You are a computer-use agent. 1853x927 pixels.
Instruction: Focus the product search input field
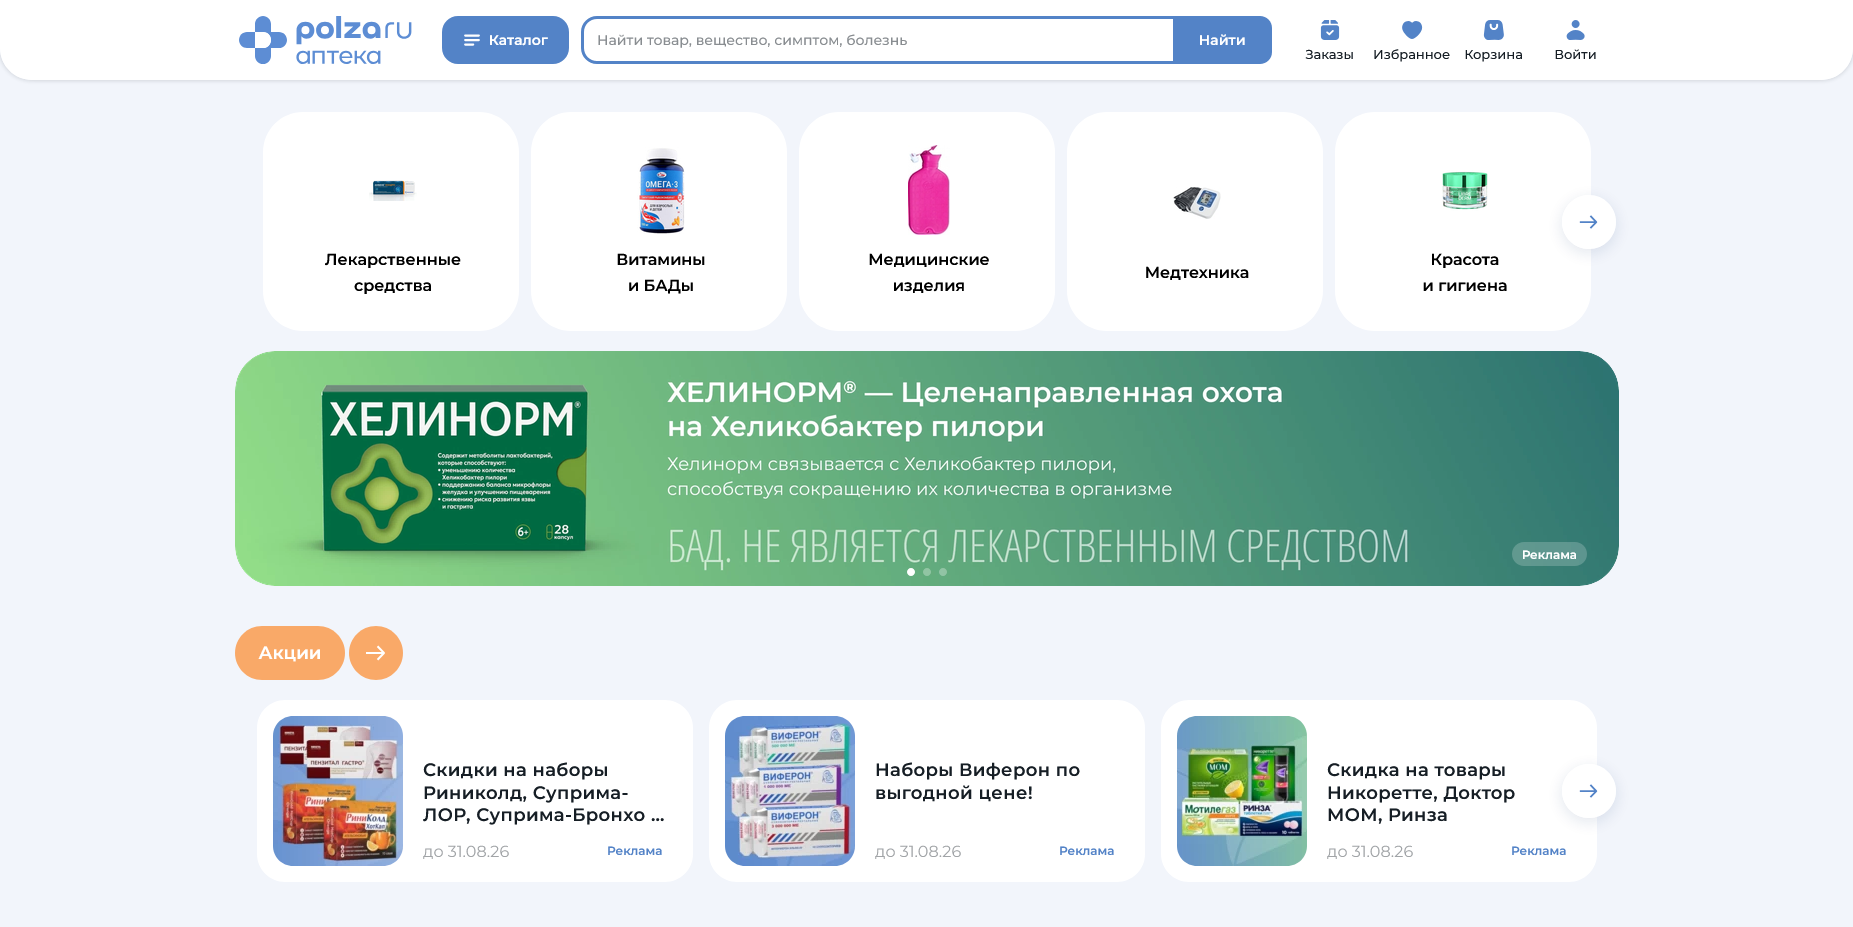coord(878,40)
